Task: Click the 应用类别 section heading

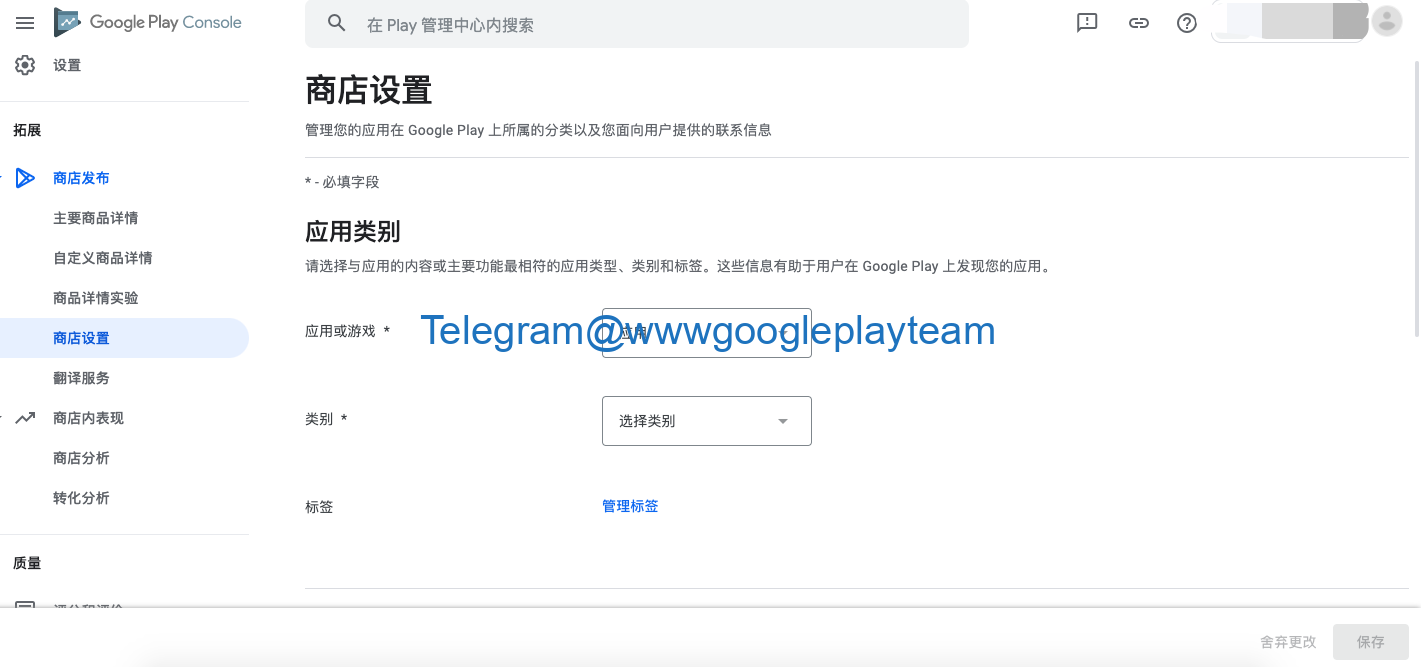Action: click(353, 231)
